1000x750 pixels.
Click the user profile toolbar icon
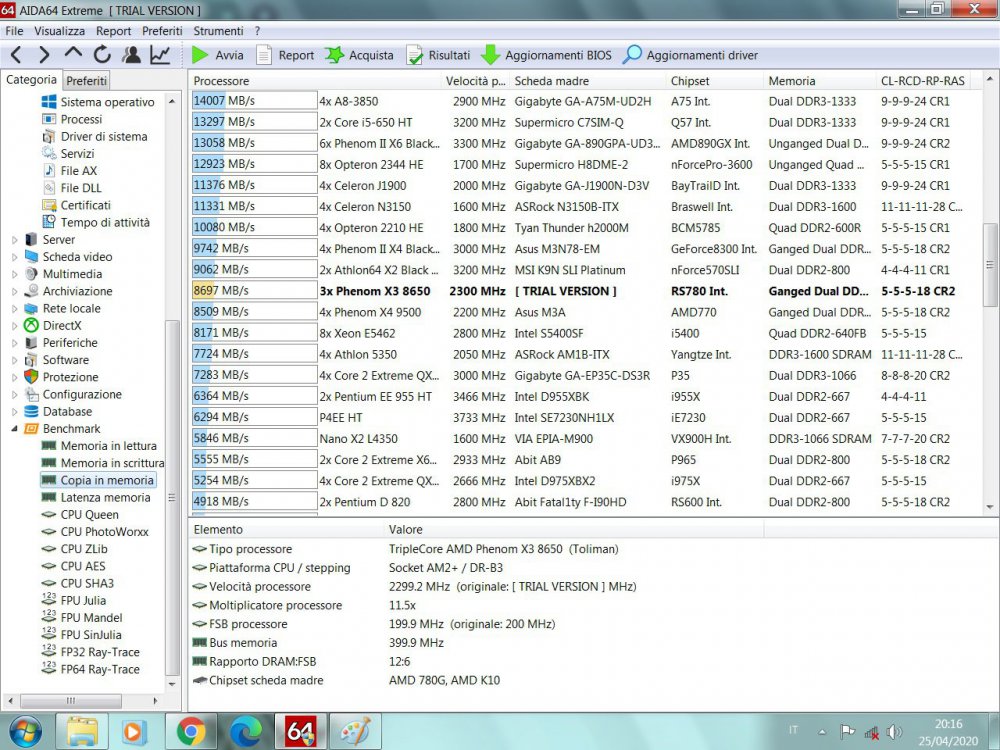[131, 55]
